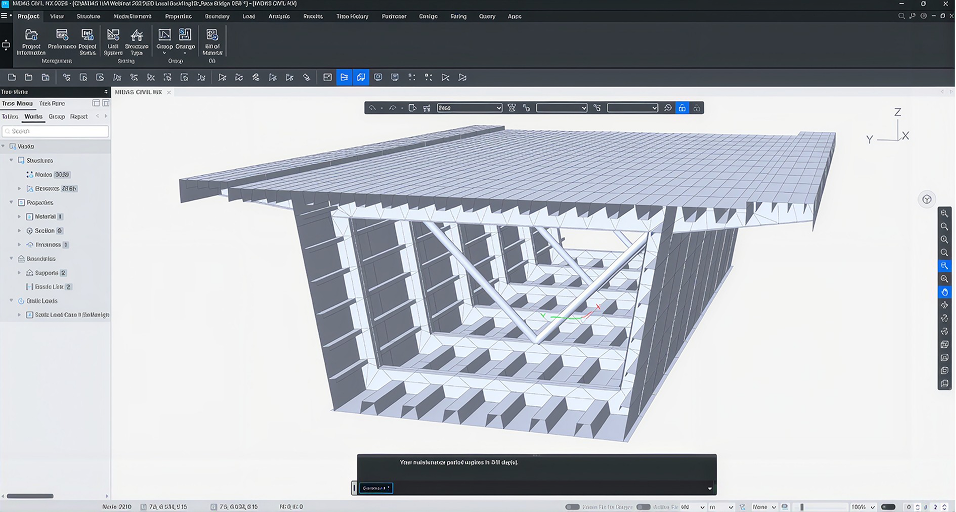Expand the Elements tree node
Image resolution: width=956 pixels, height=512 pixels.
(x=20, y=188)
